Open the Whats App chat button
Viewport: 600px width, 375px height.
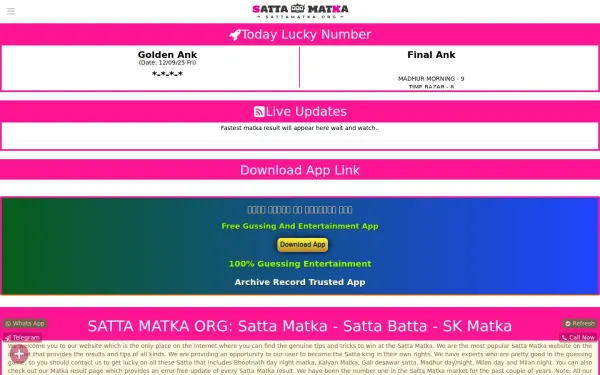[25, 324]
